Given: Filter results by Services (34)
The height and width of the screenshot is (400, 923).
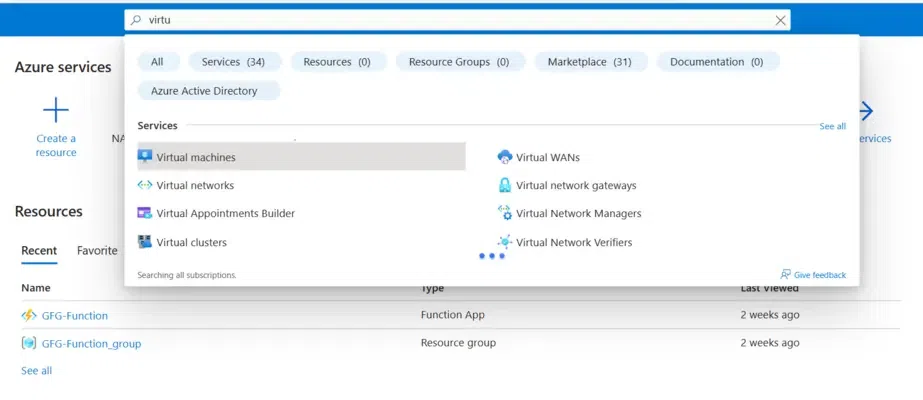Looking at the screenshot, I should pyautogui.click(x=233, y=62).
